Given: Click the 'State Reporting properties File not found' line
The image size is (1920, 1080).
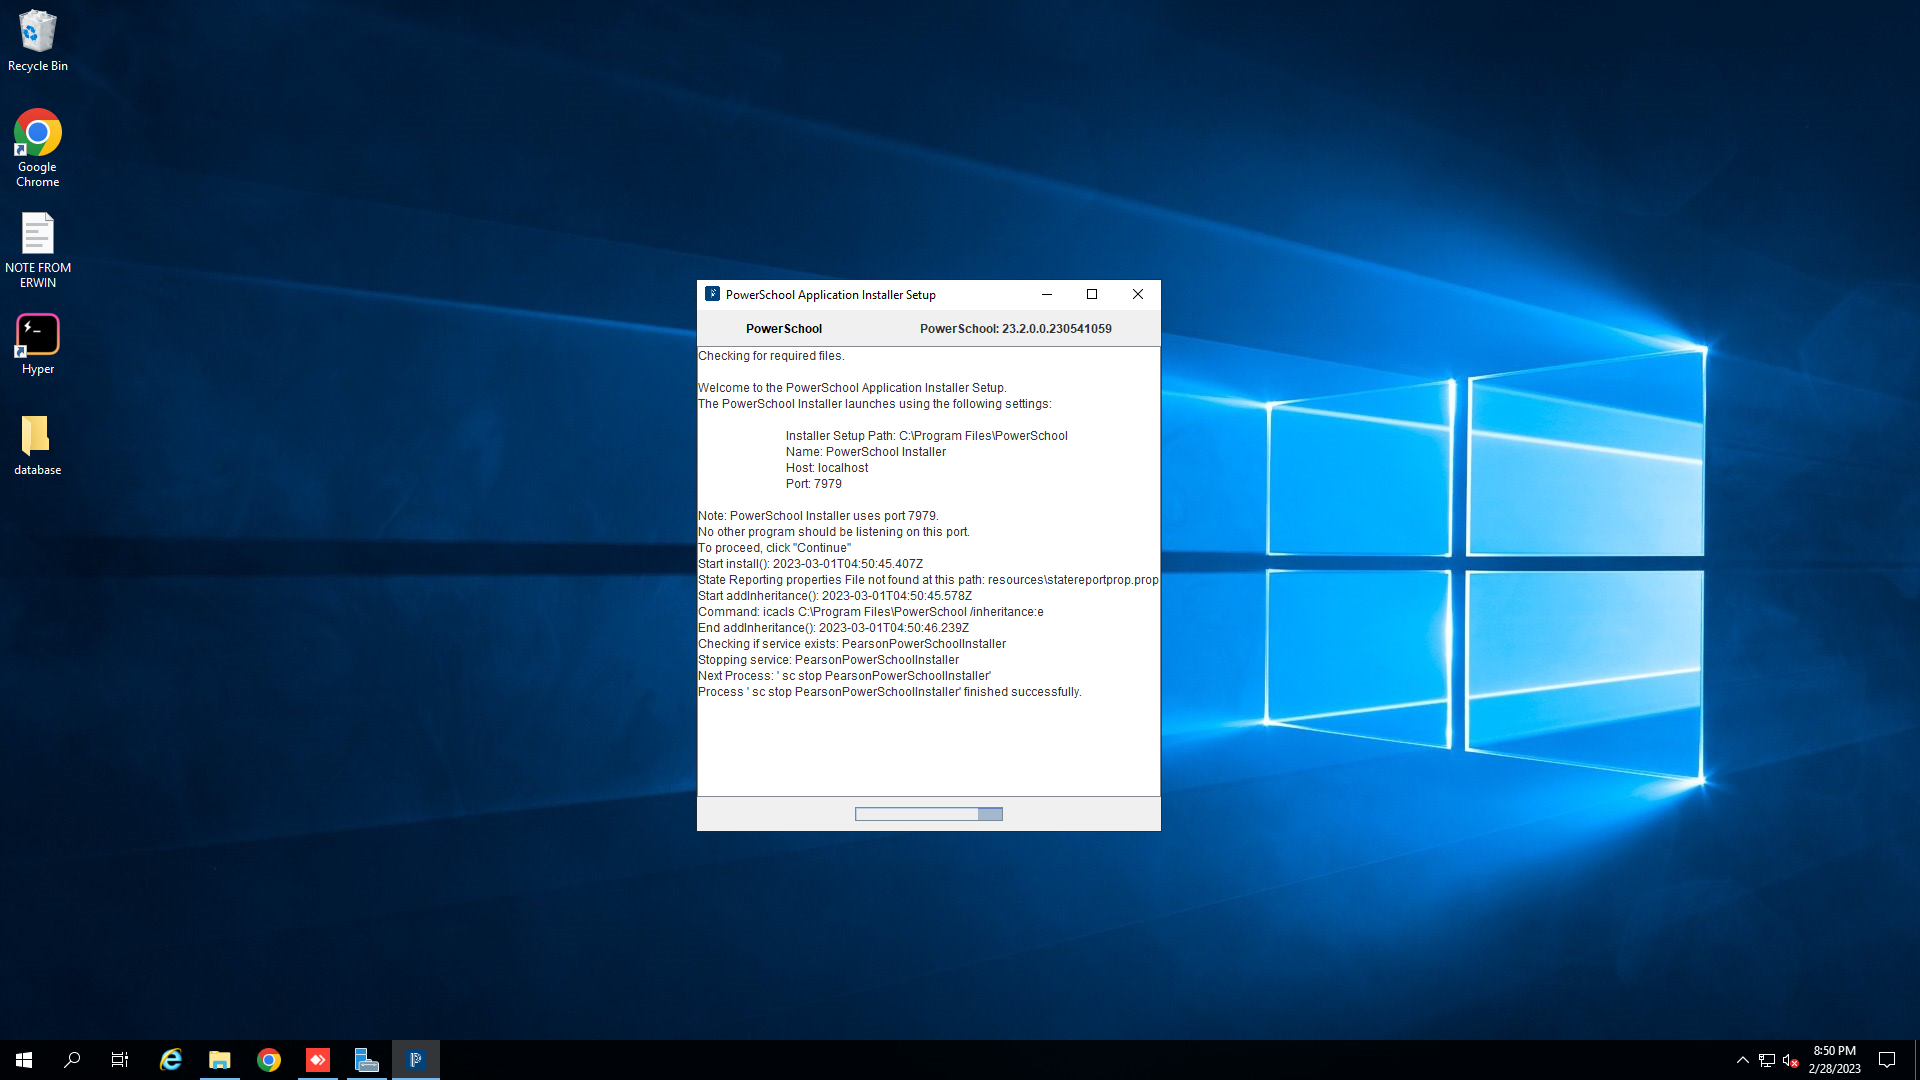Looking at the screenshot, I should pyautogui.click(x=928, y=580).
